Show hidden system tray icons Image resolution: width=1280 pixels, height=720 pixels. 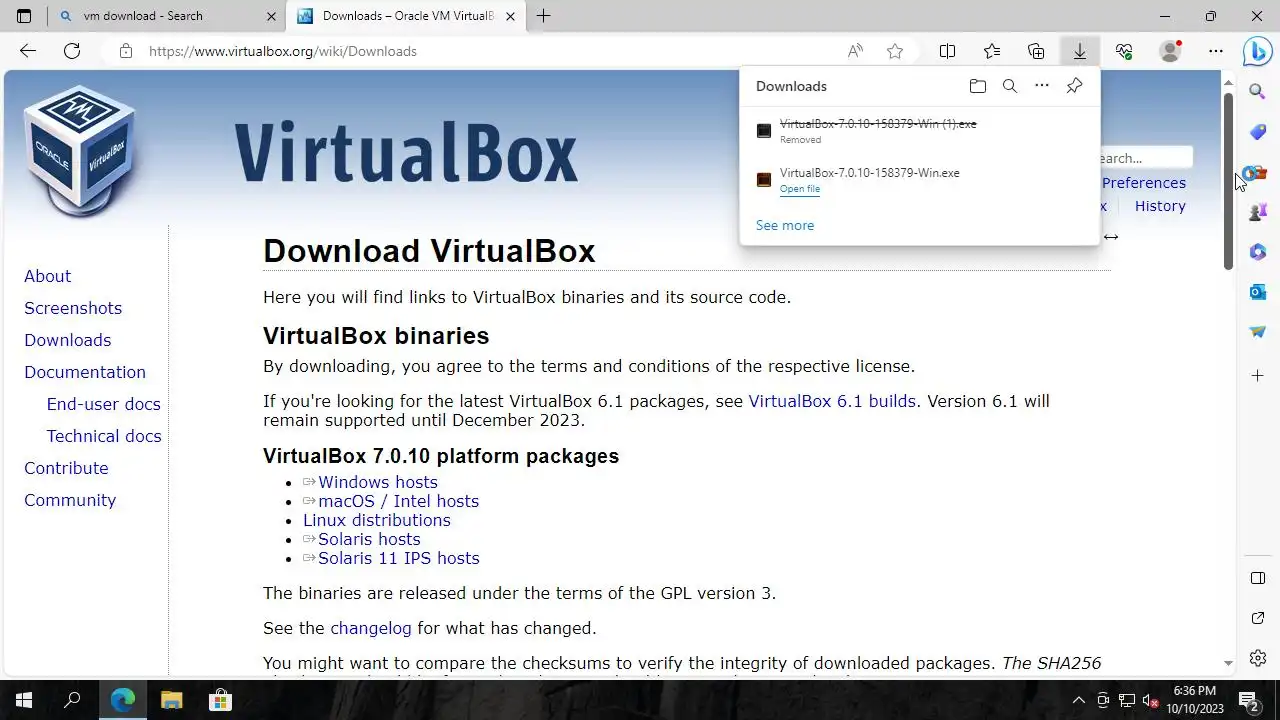click(1079, 700)
